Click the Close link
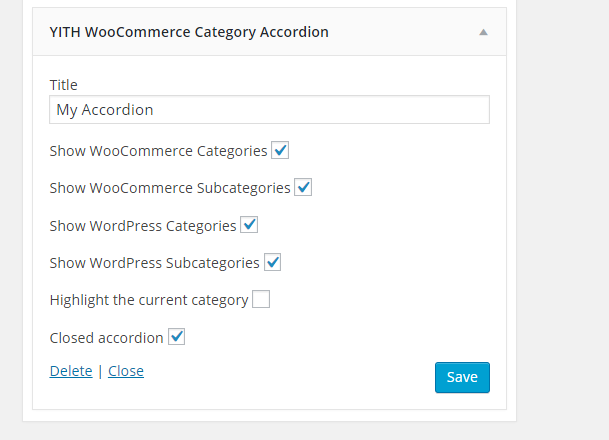 [x=126, y=371]
